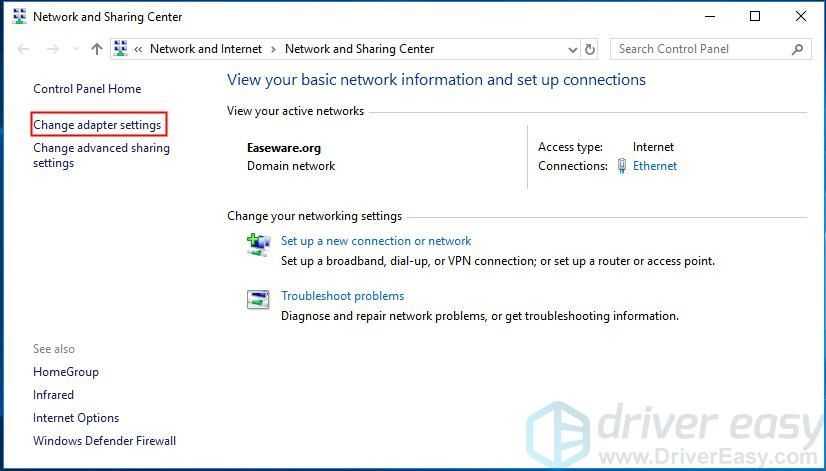826x471 pixels.
Task: Open Windows Defender Firewall link
Action: [104, 441]
